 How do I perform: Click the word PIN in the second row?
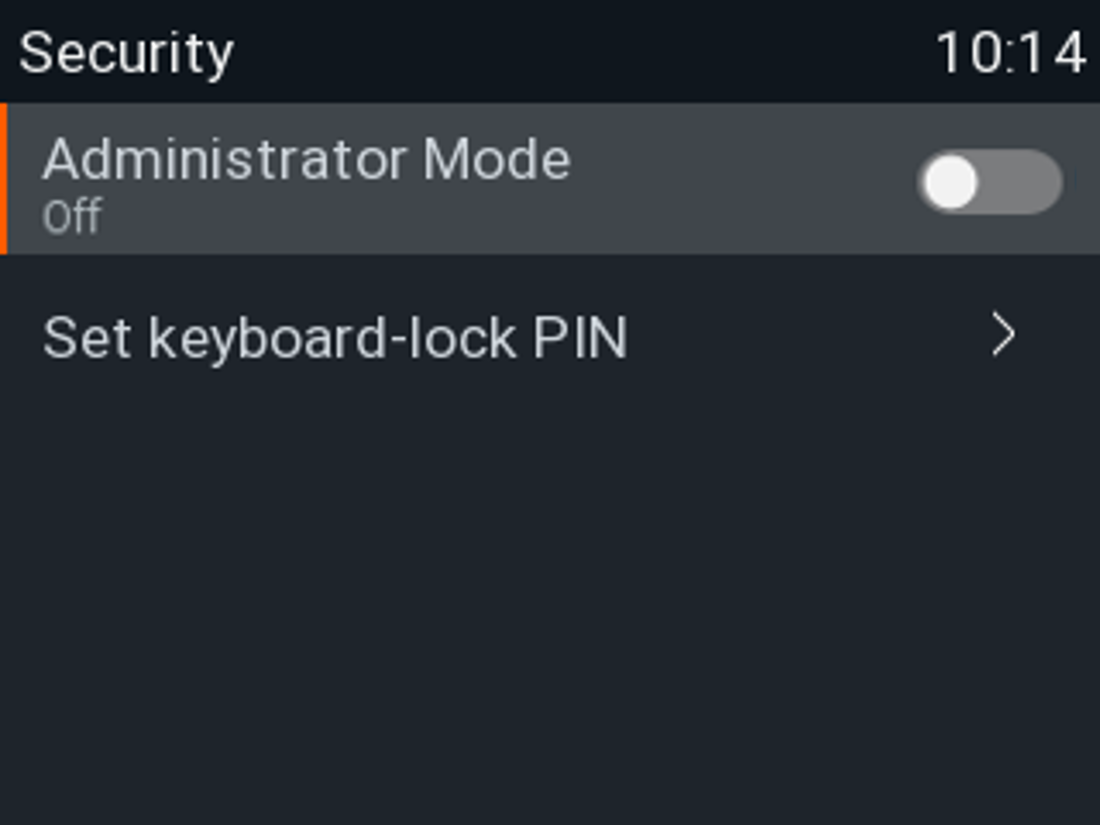coord(580,338)
